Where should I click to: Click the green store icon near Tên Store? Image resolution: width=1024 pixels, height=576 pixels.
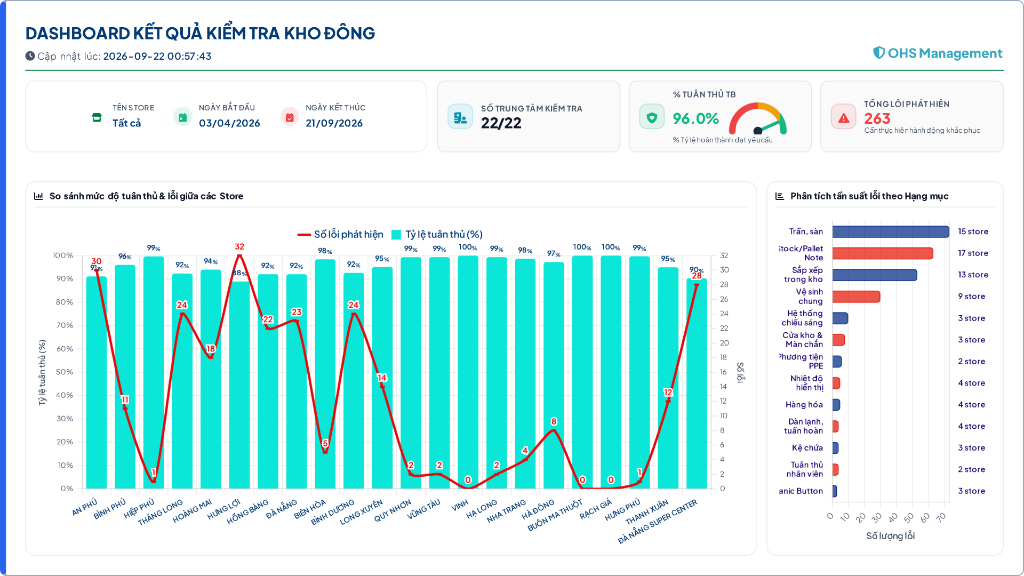tap(97, 118)
